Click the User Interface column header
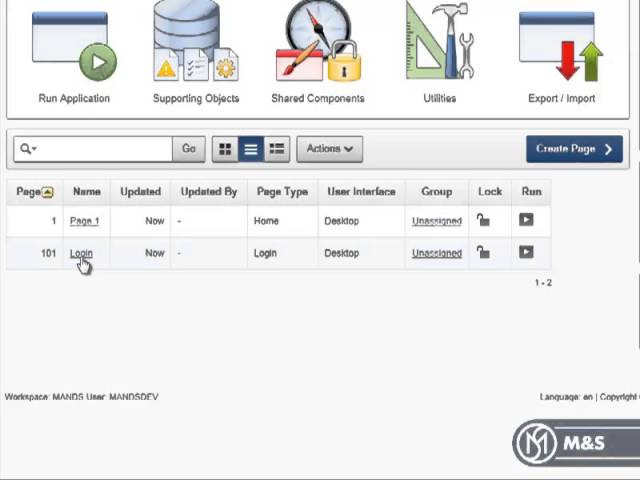This screenshot has height=480, width=640. [361, 192]
